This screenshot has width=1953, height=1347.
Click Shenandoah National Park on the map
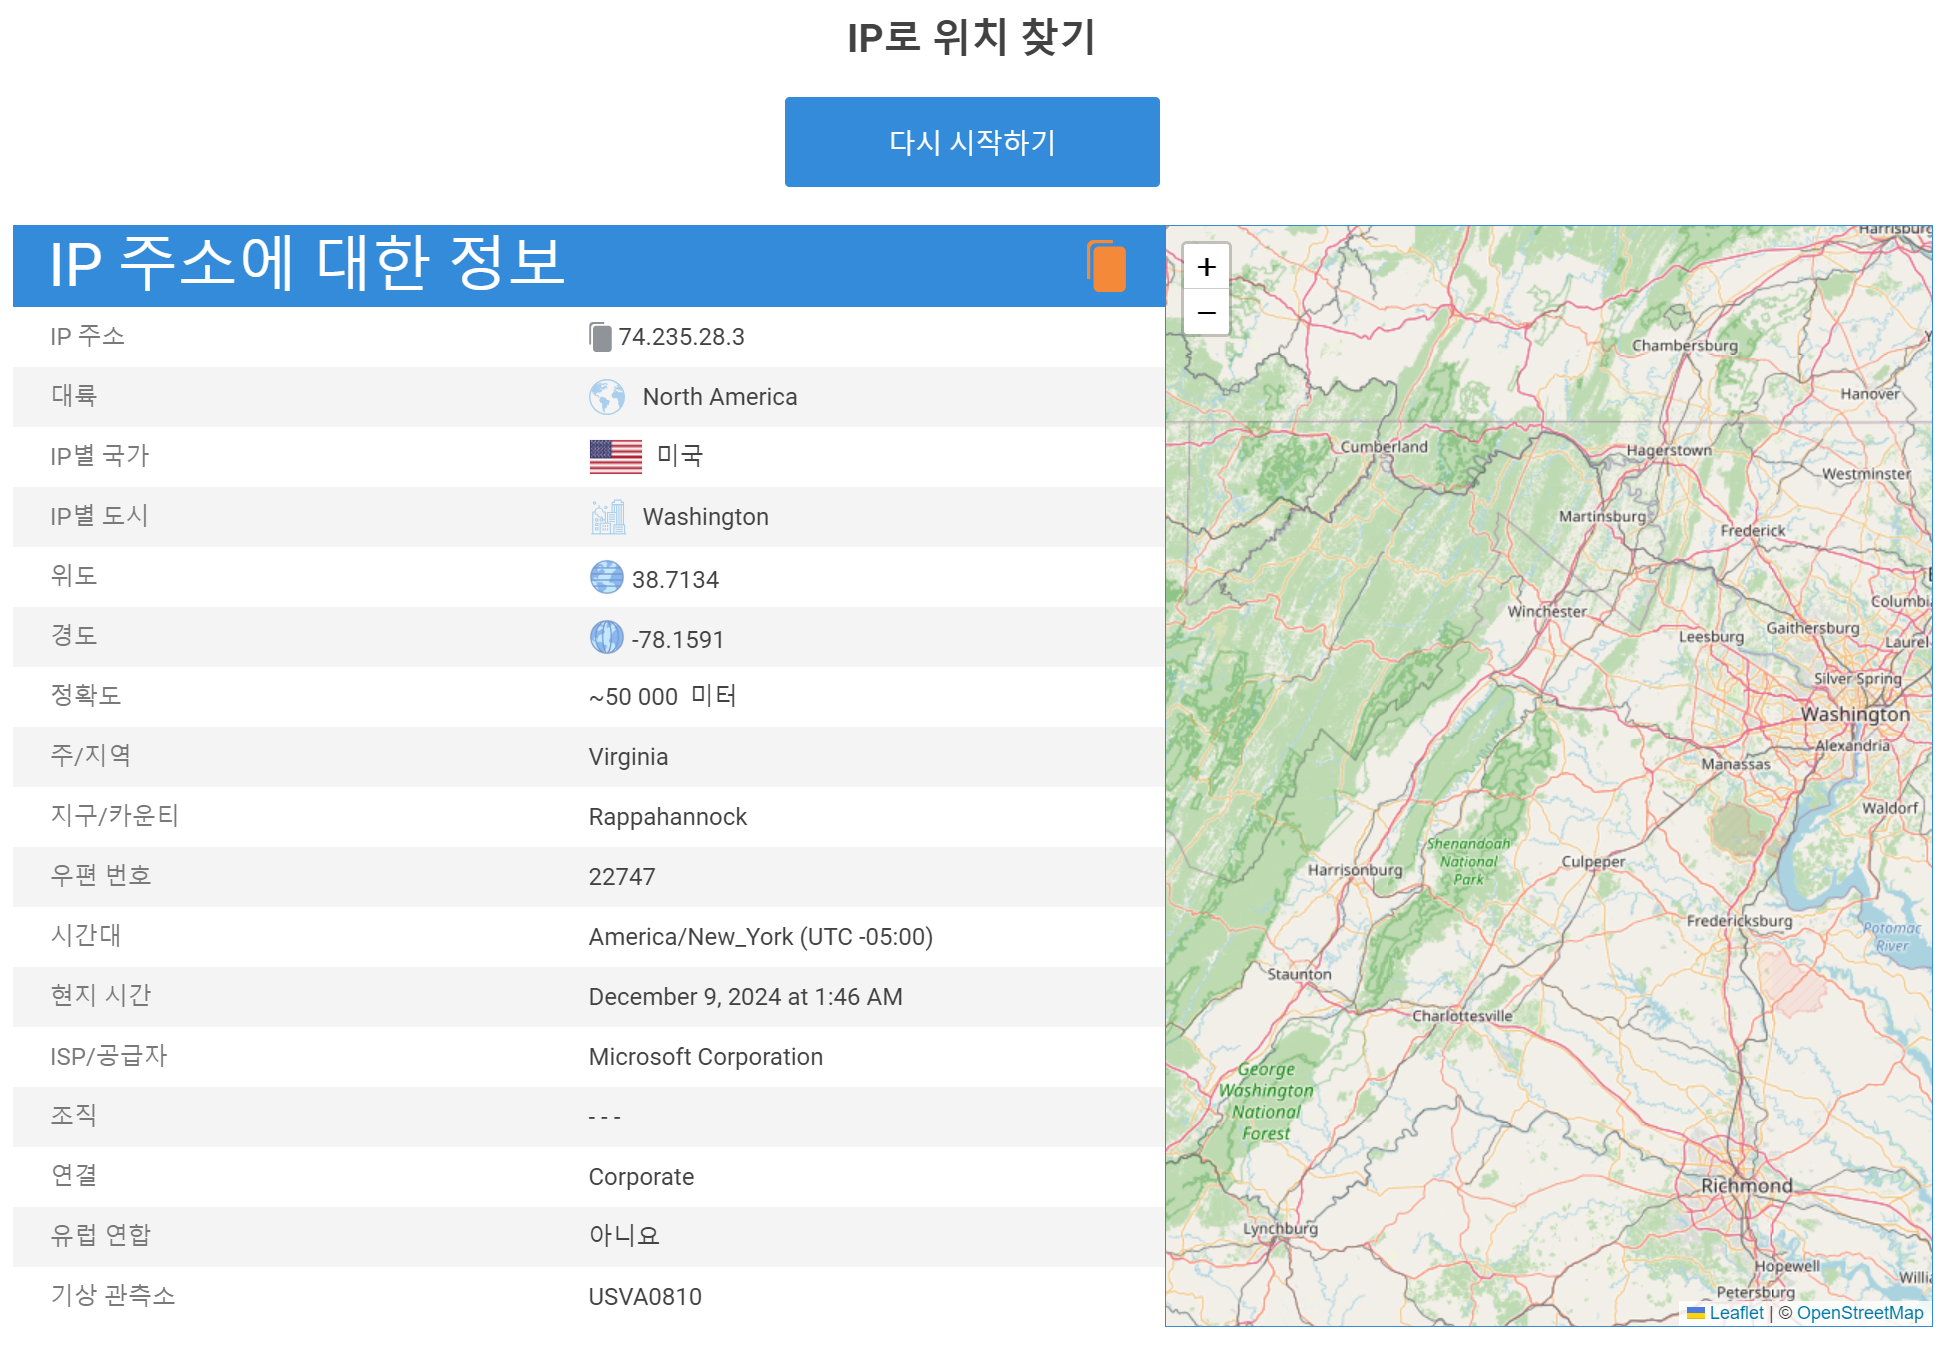(1468, 861)
